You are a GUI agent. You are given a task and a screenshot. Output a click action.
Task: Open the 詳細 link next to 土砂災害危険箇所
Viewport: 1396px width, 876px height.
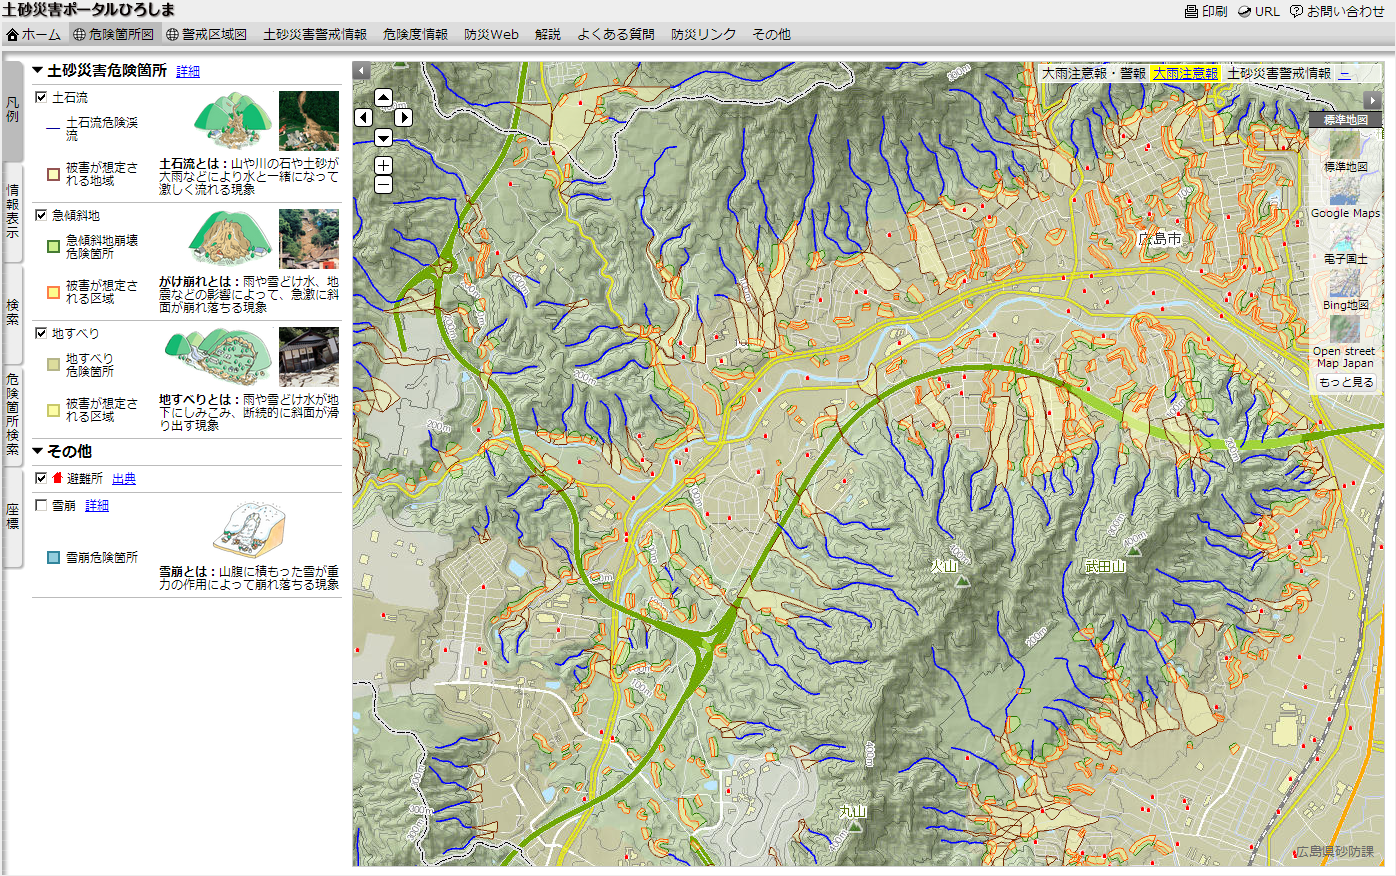(x=186, y=71)
